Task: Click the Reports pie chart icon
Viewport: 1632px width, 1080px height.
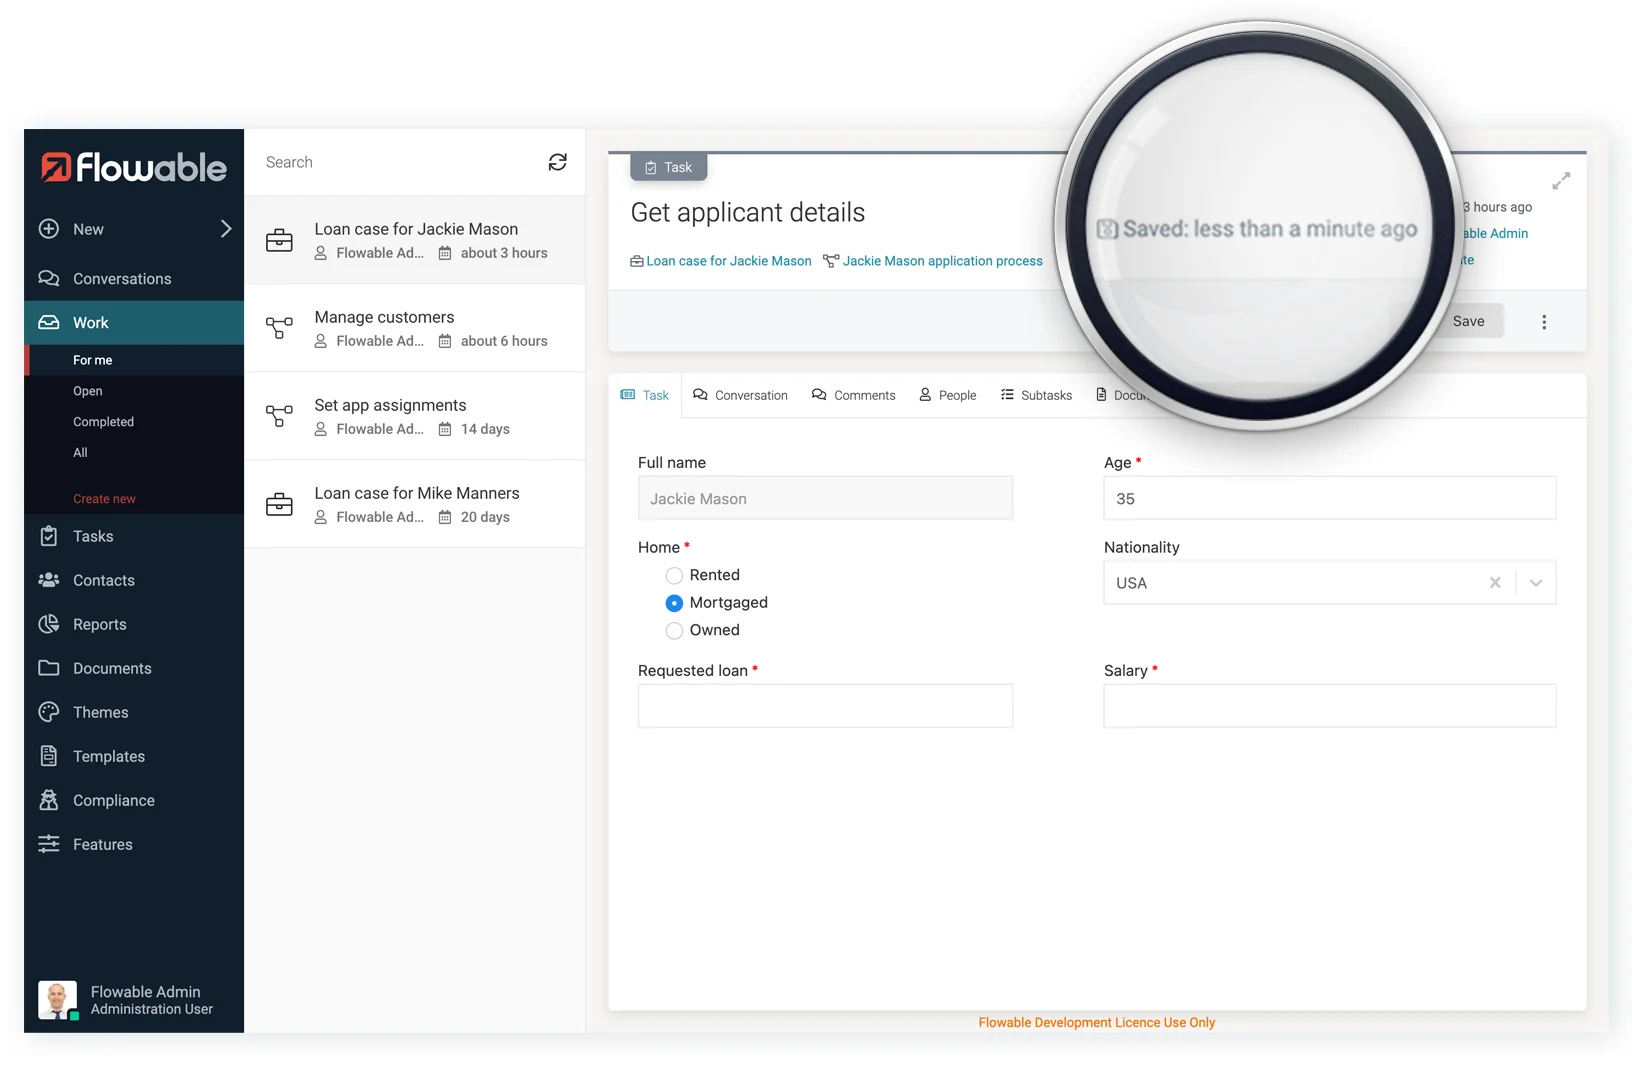Action: click(x=48, y=624)
